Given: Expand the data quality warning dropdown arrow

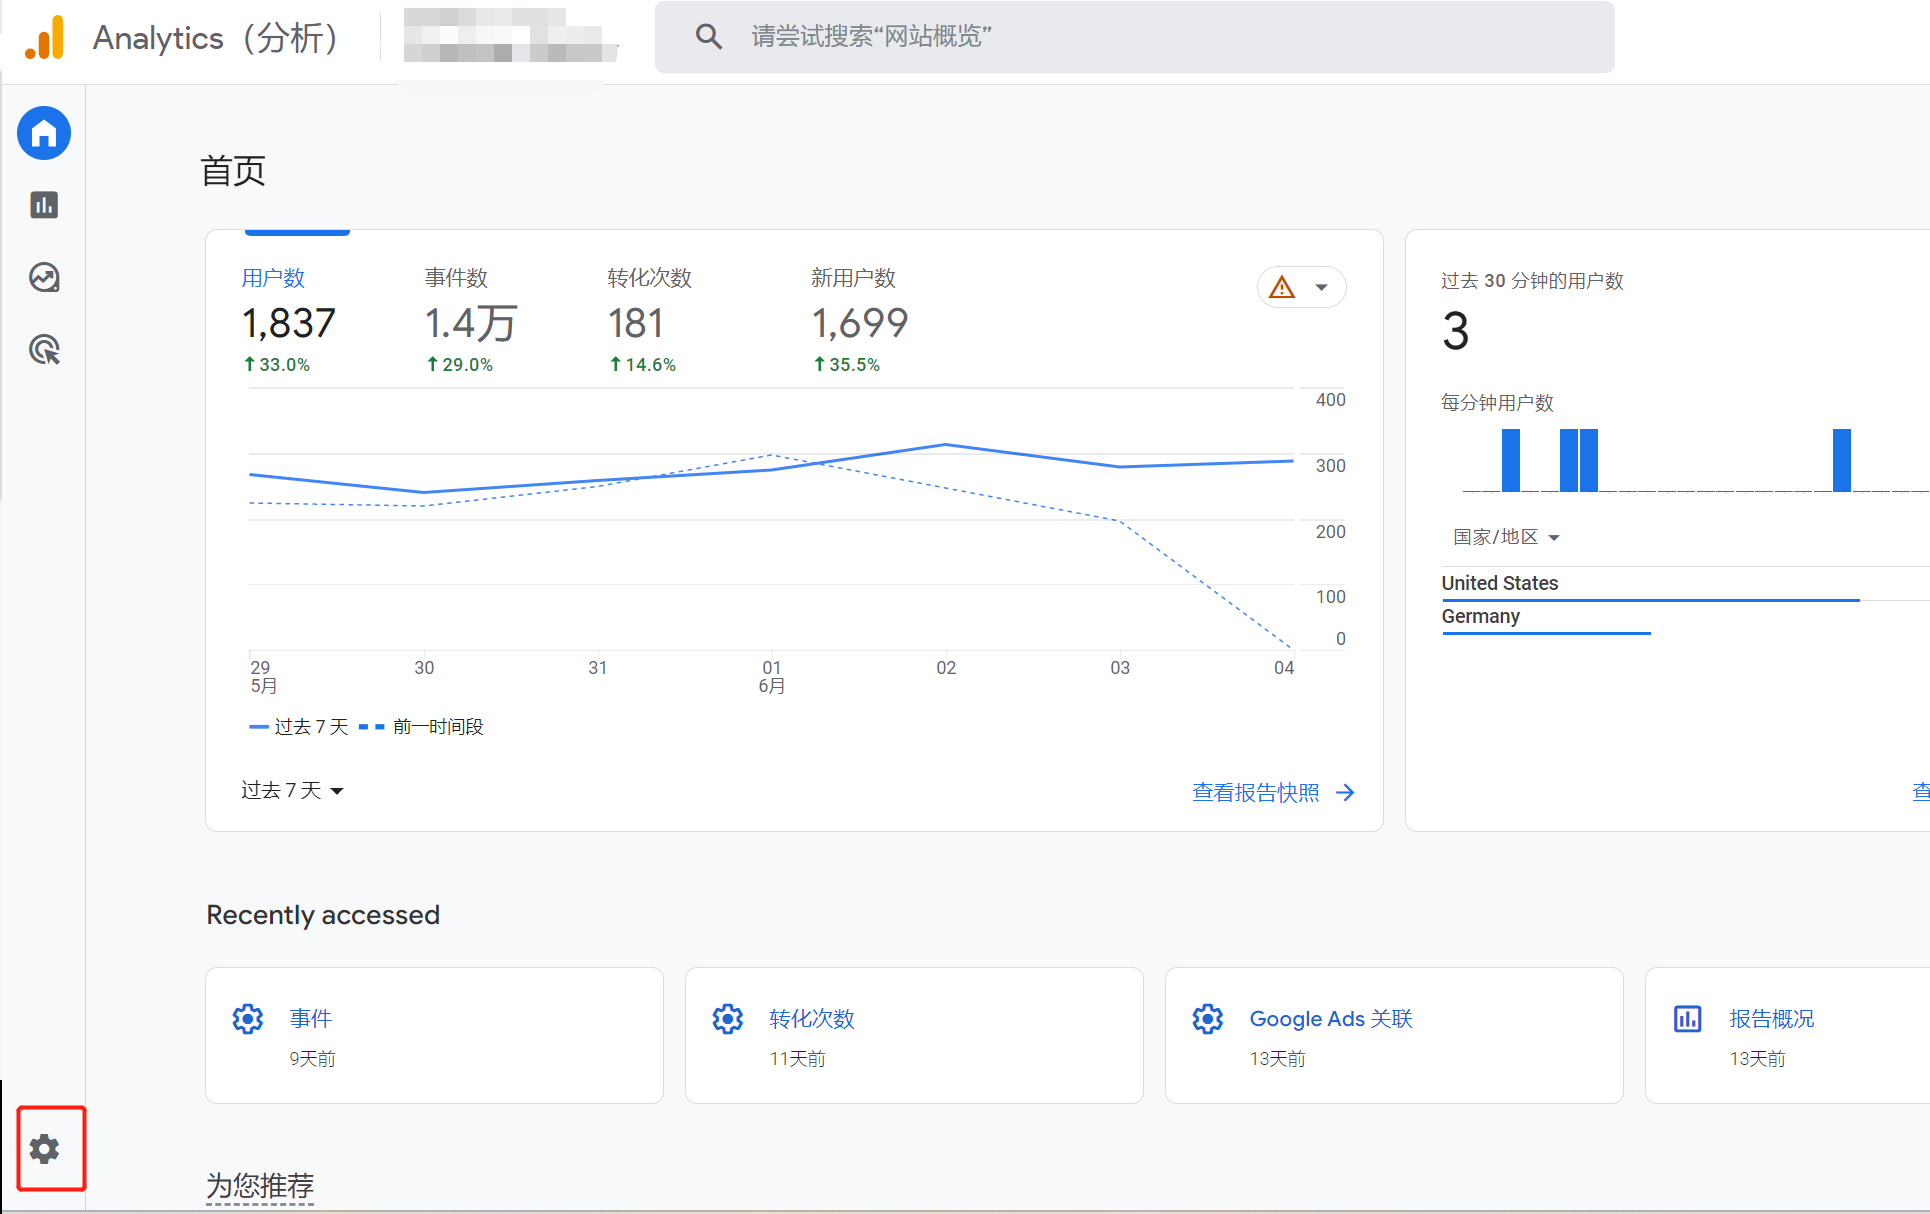Looking at the screenshot, I should (x=1322, y=288).
